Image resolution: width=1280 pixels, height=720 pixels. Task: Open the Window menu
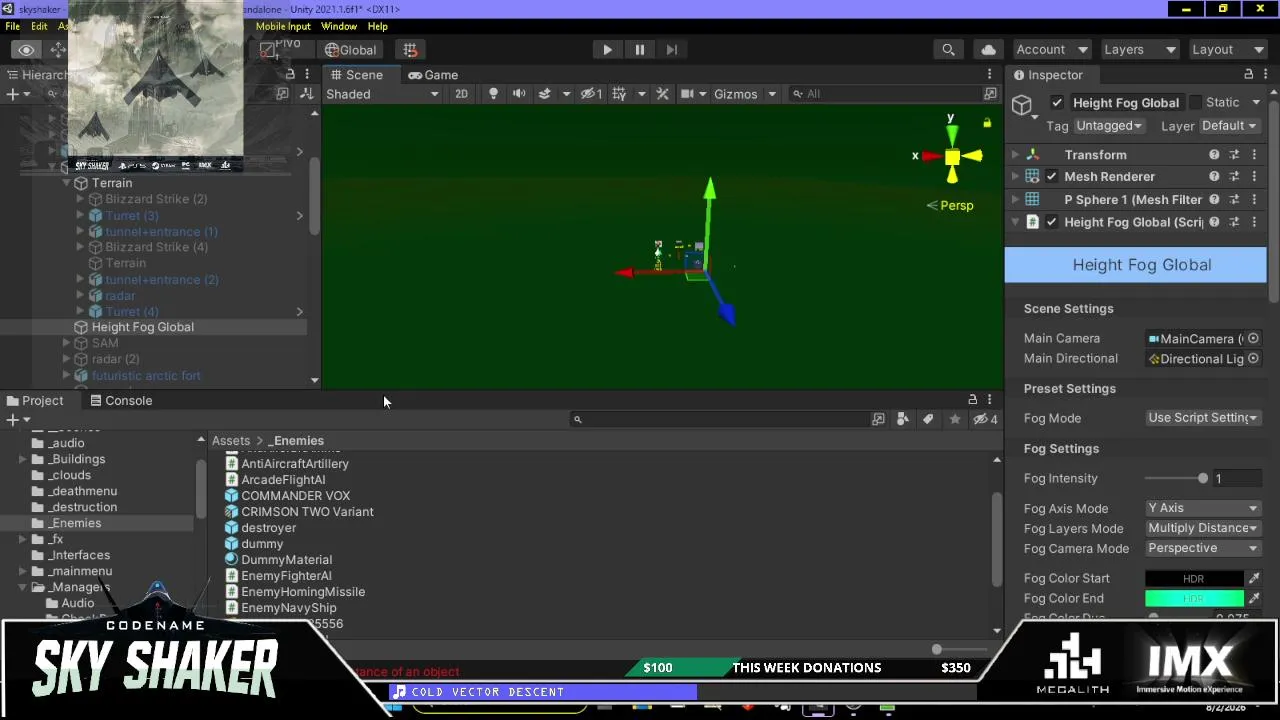click(339, 27)
